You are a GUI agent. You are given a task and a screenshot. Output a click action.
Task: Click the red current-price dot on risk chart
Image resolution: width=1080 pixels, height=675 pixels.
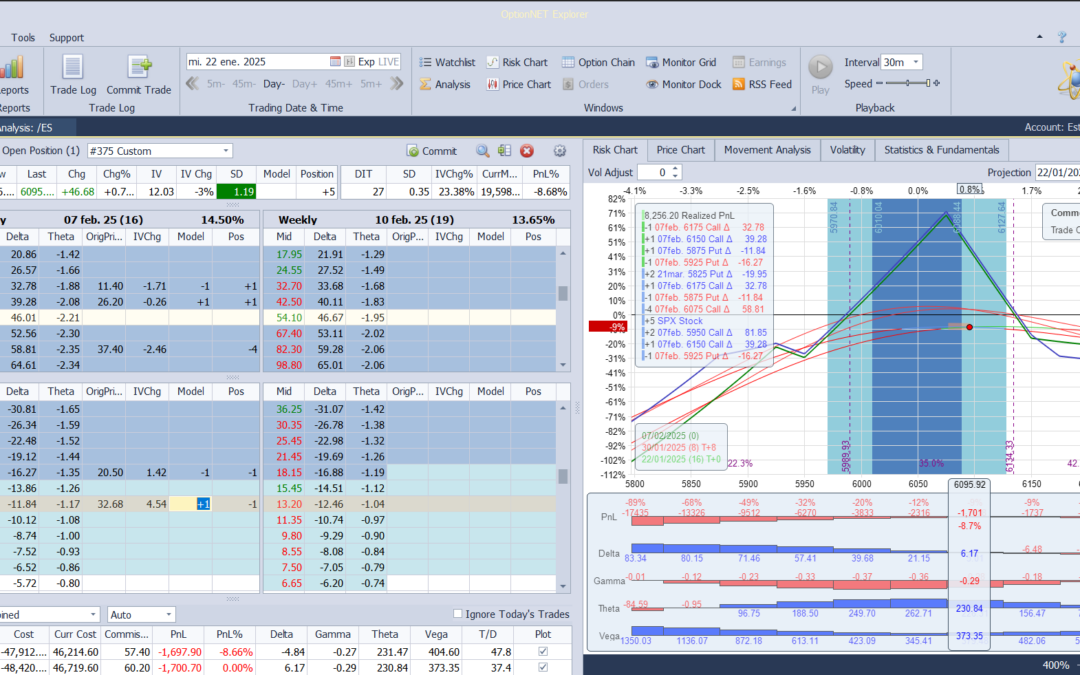(x=969, y=327)
